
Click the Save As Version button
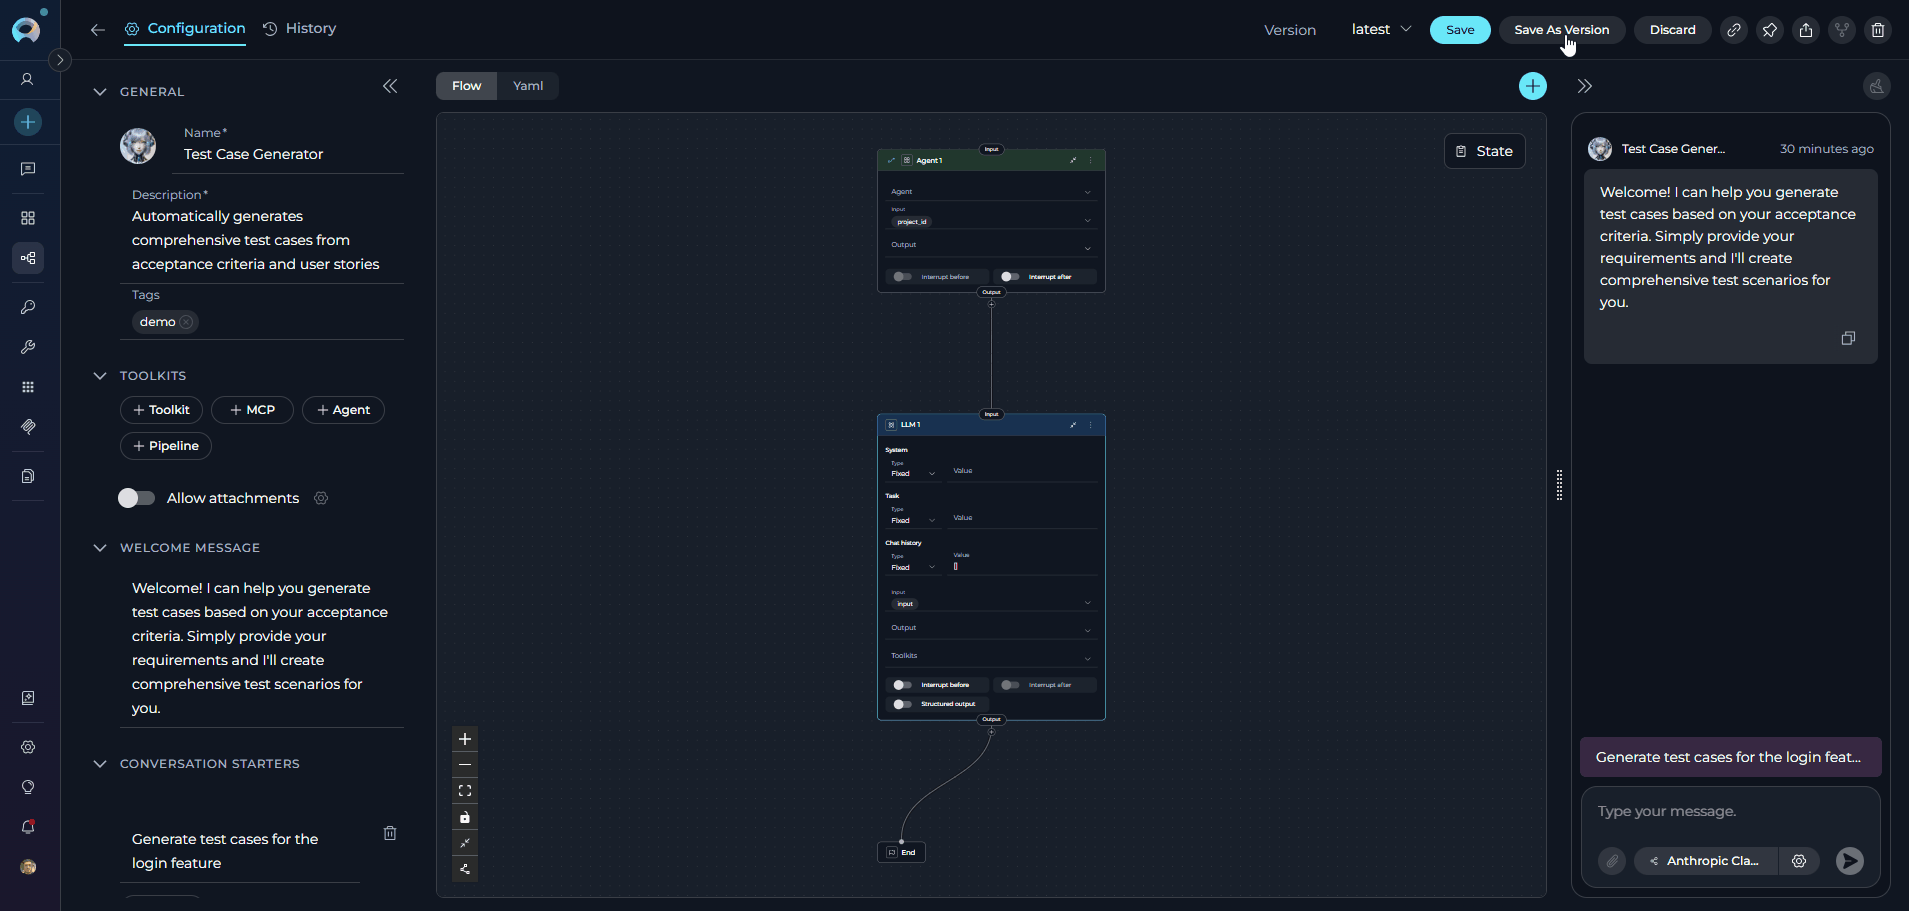[1561, 30]
